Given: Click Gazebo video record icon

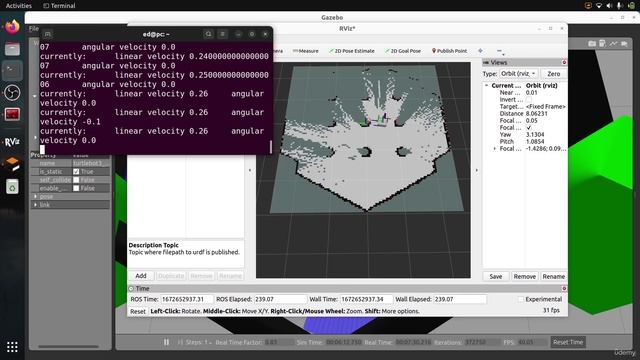Looking at the screenshot, I should [x=624, y=43].
